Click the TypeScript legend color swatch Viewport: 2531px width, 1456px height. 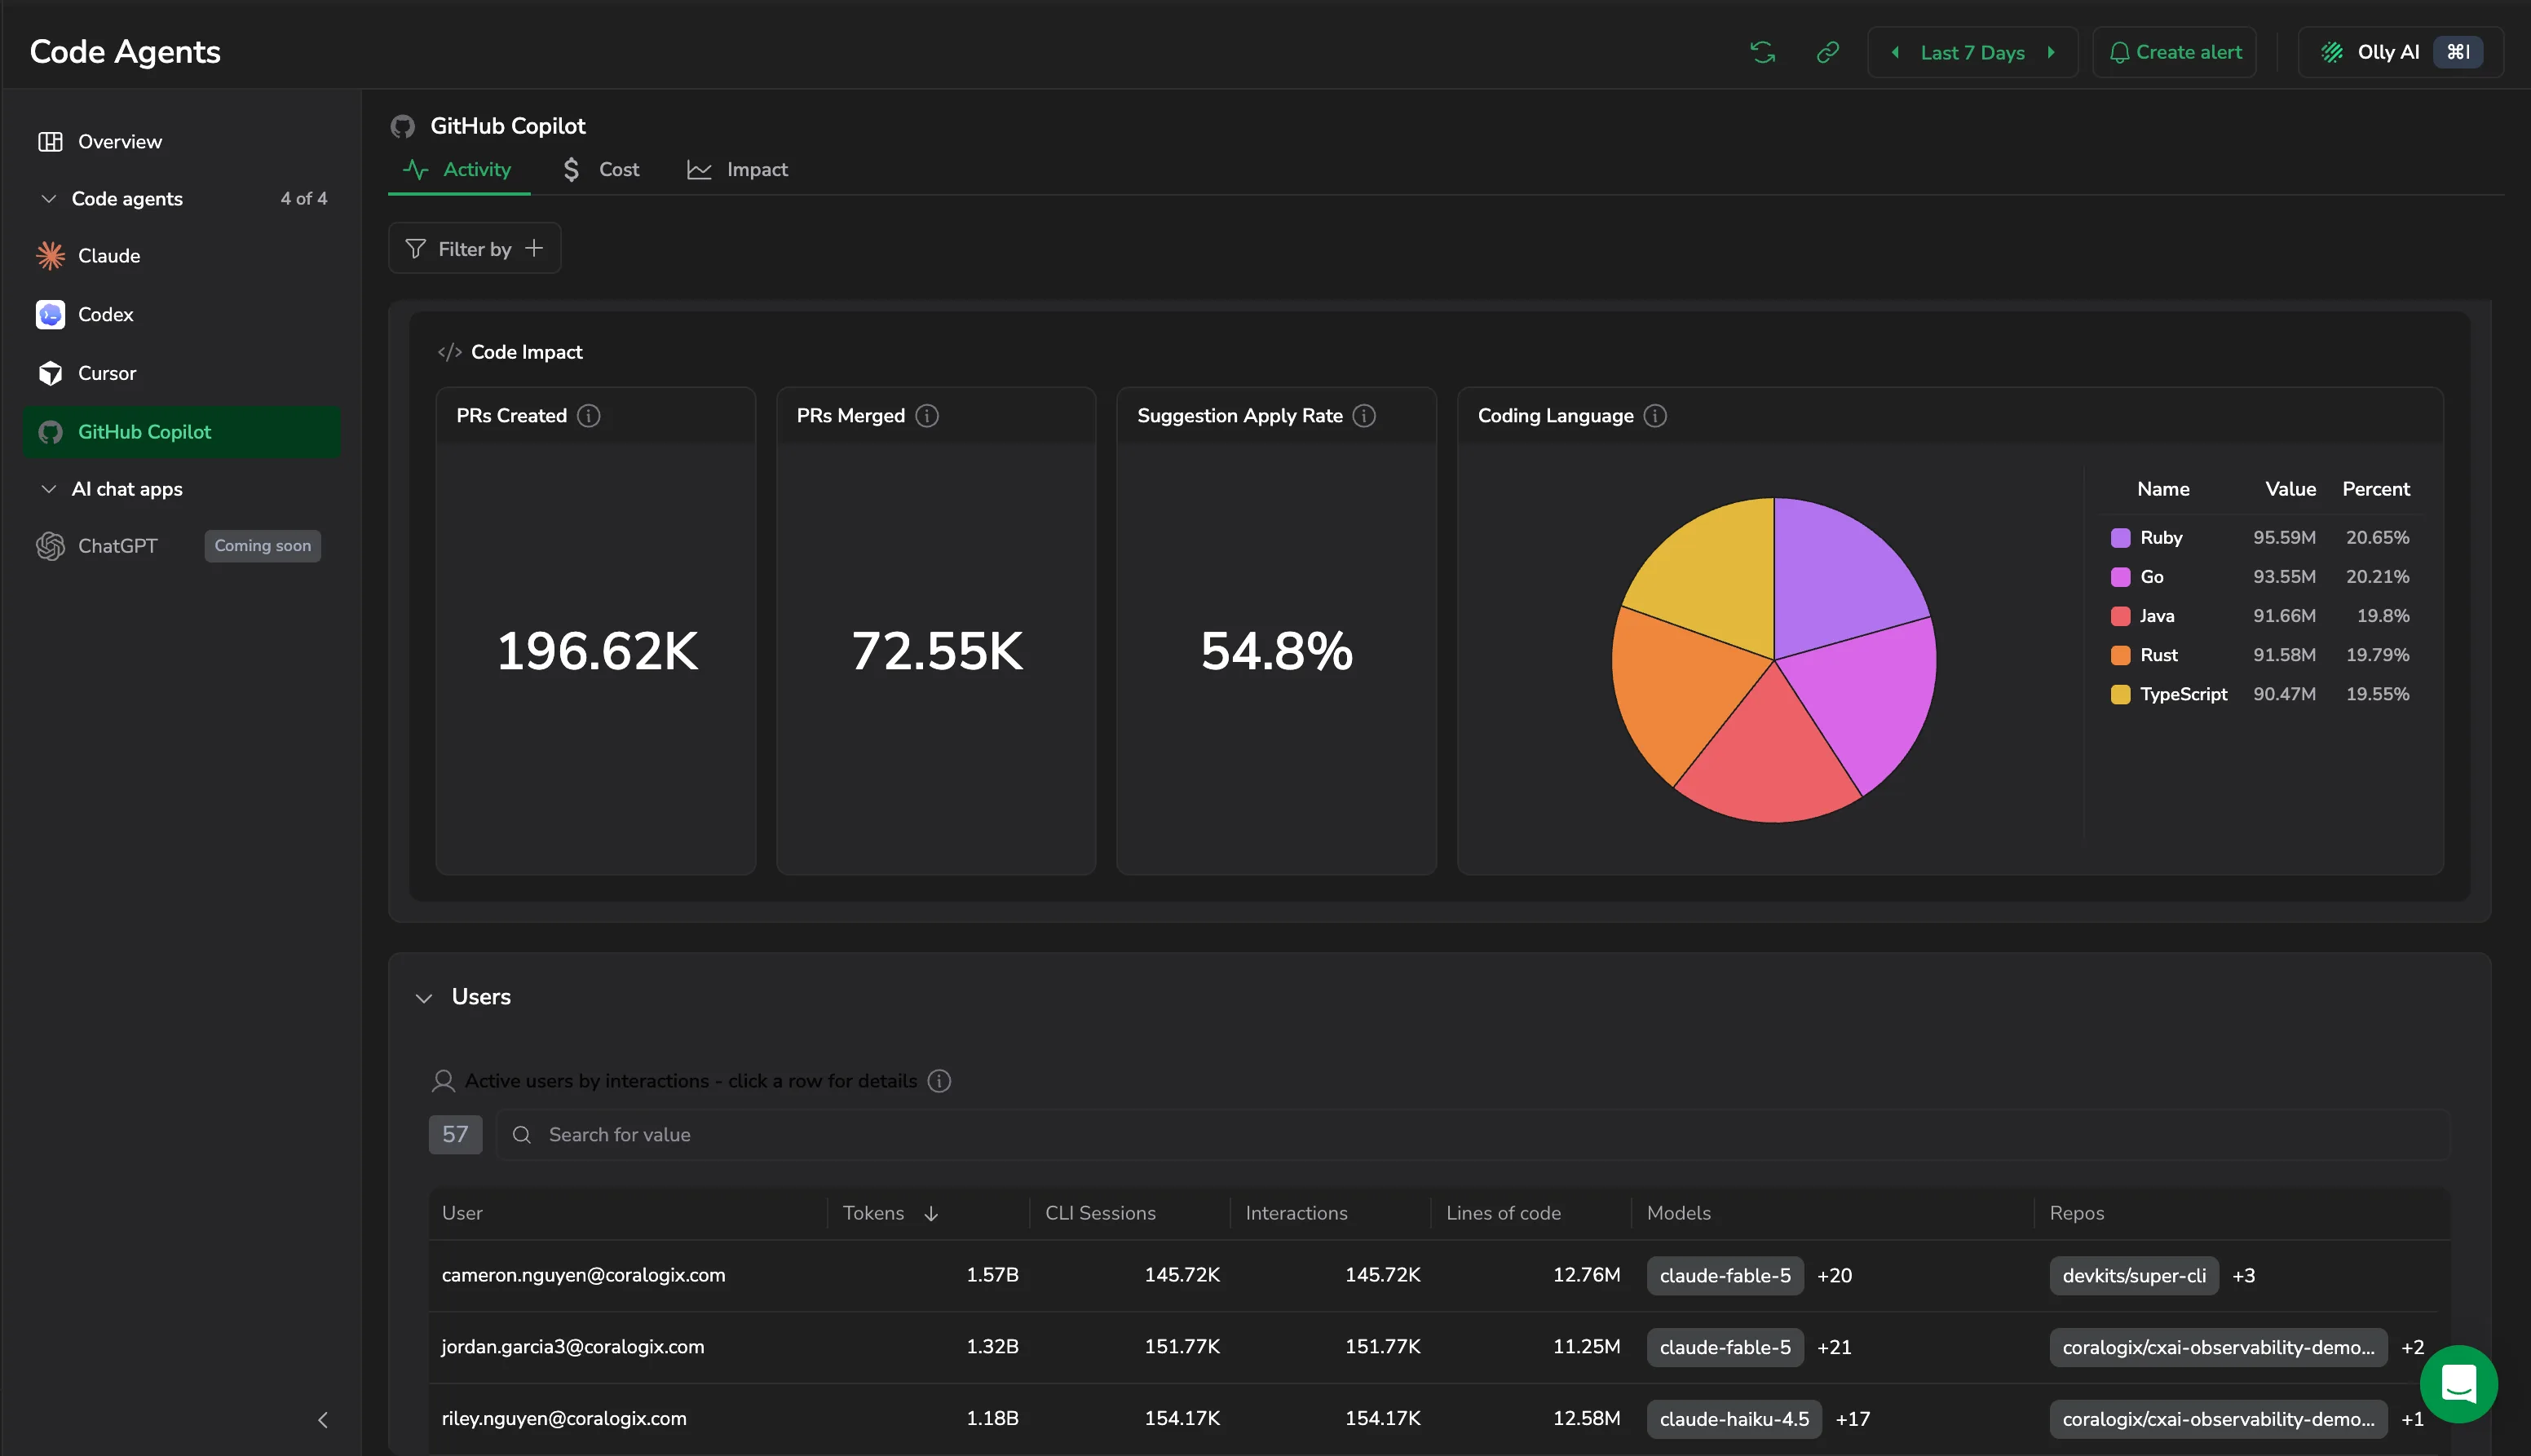2120,694
